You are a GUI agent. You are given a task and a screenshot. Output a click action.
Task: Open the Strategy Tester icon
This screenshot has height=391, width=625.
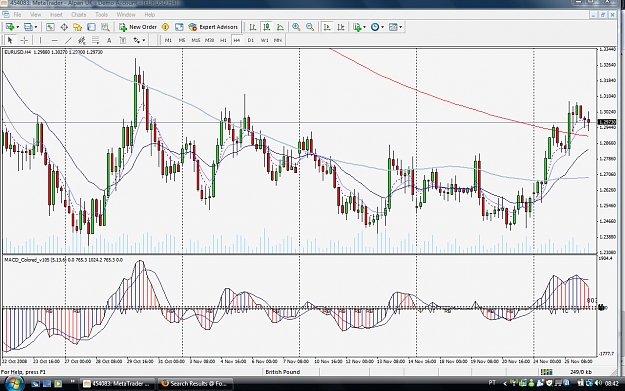(105, 27)
